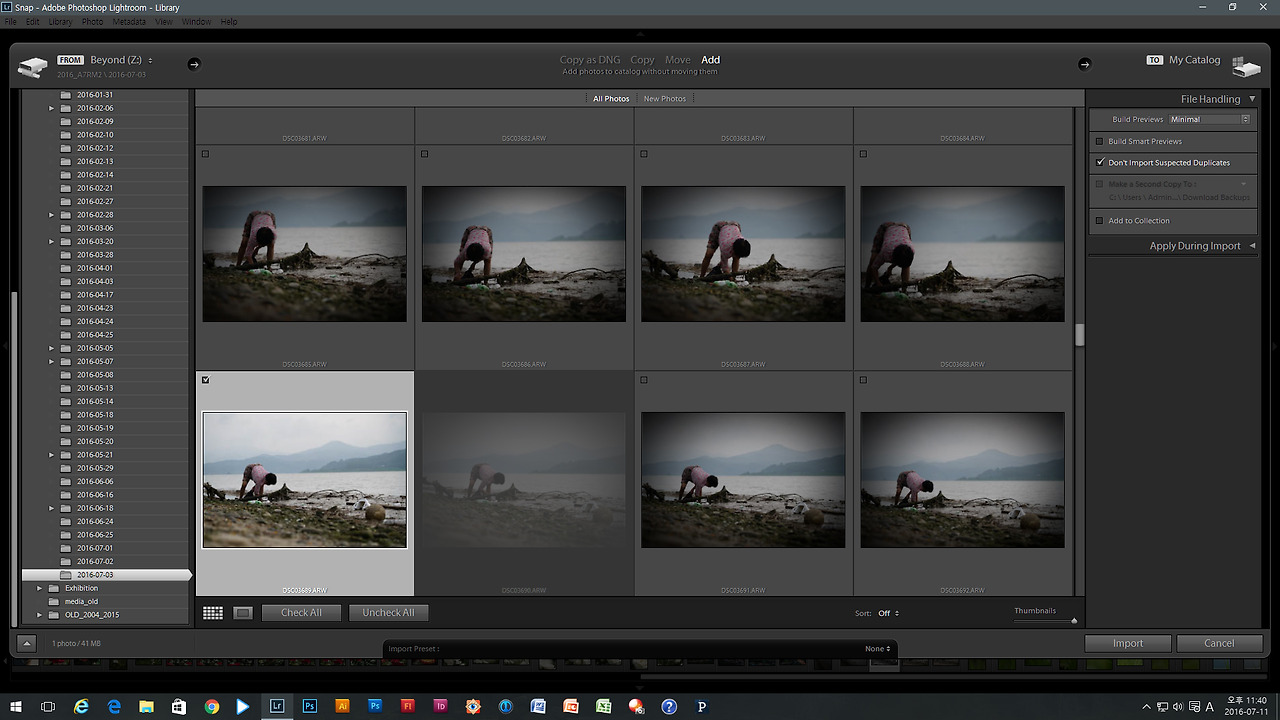Select the Copy as DNG import mode

(590, 60)
